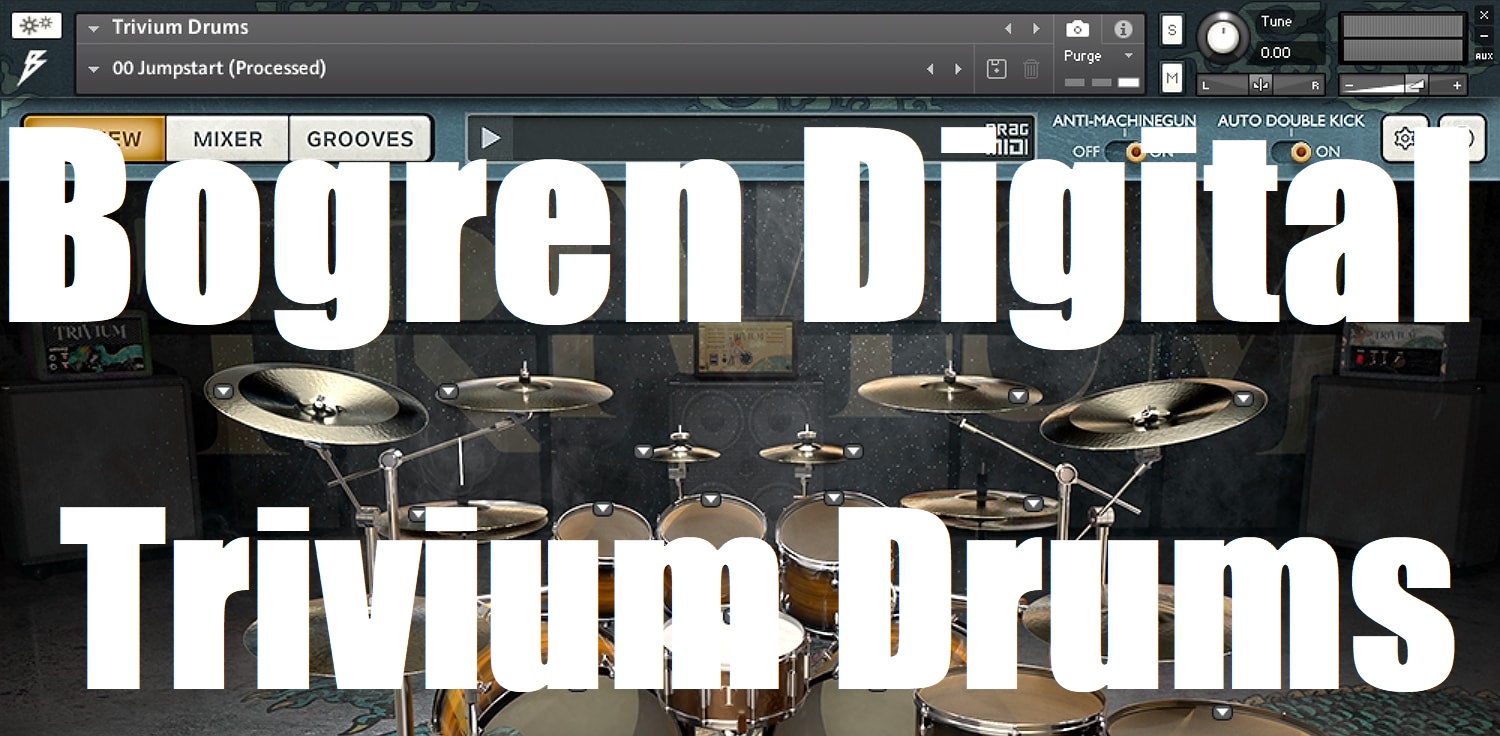Open the right crash cymbal dropdown

(1018, 396)
